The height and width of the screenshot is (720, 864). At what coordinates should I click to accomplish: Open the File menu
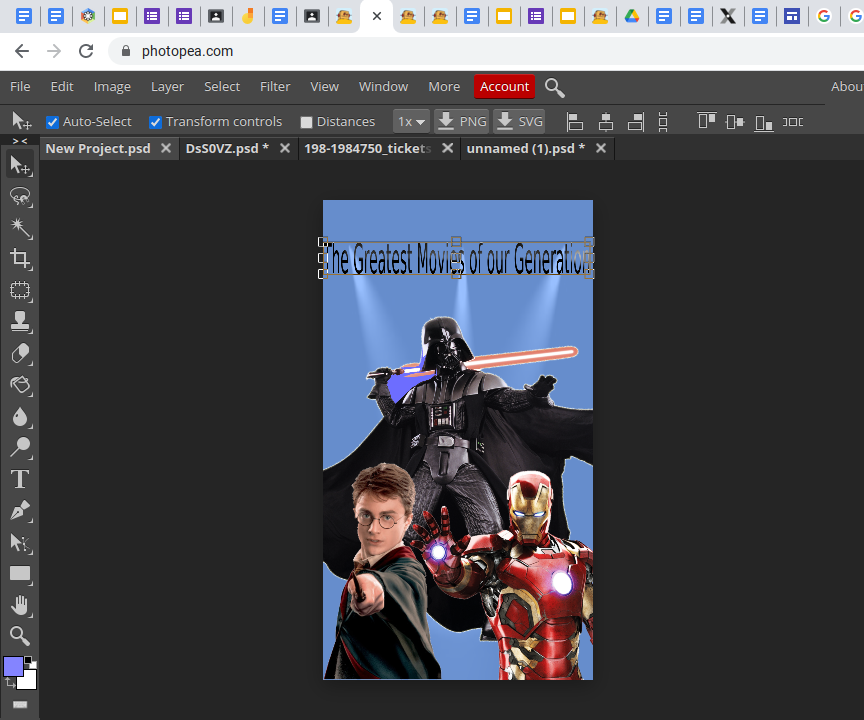point(20,86)
